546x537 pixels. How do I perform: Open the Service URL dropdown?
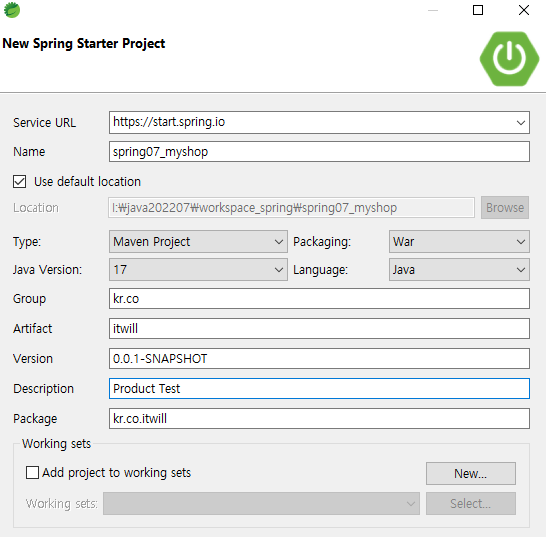click(521, 123)
